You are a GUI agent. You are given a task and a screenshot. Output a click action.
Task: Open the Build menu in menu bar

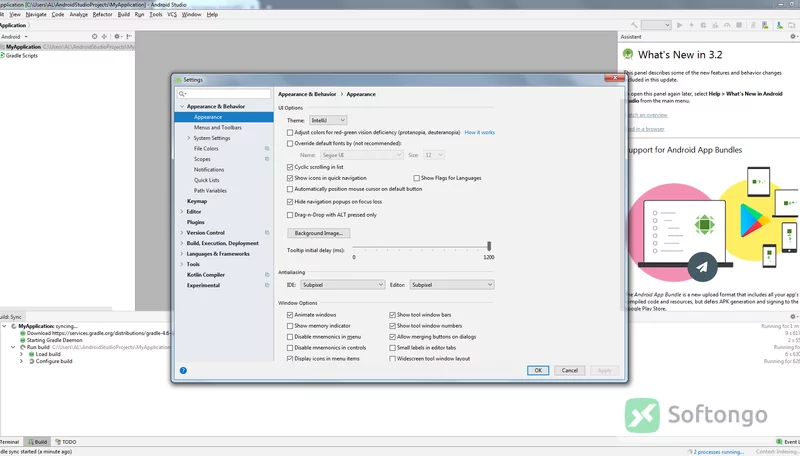124,14
